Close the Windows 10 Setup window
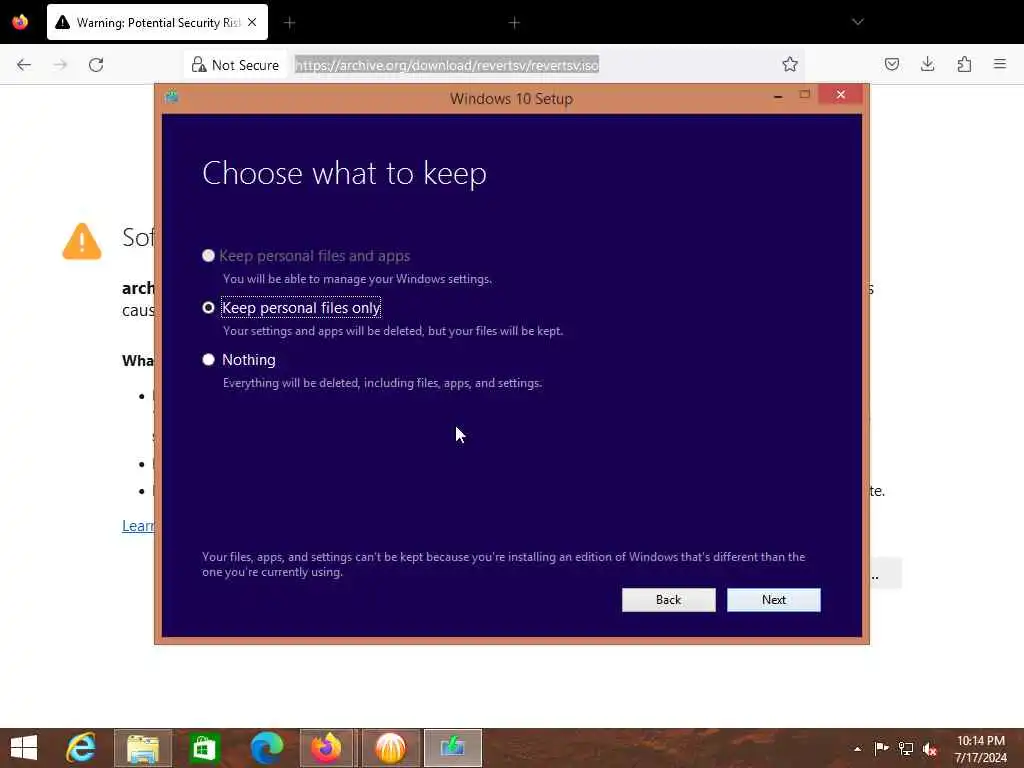The image size is (1024, 768). [x=840, y=95]
